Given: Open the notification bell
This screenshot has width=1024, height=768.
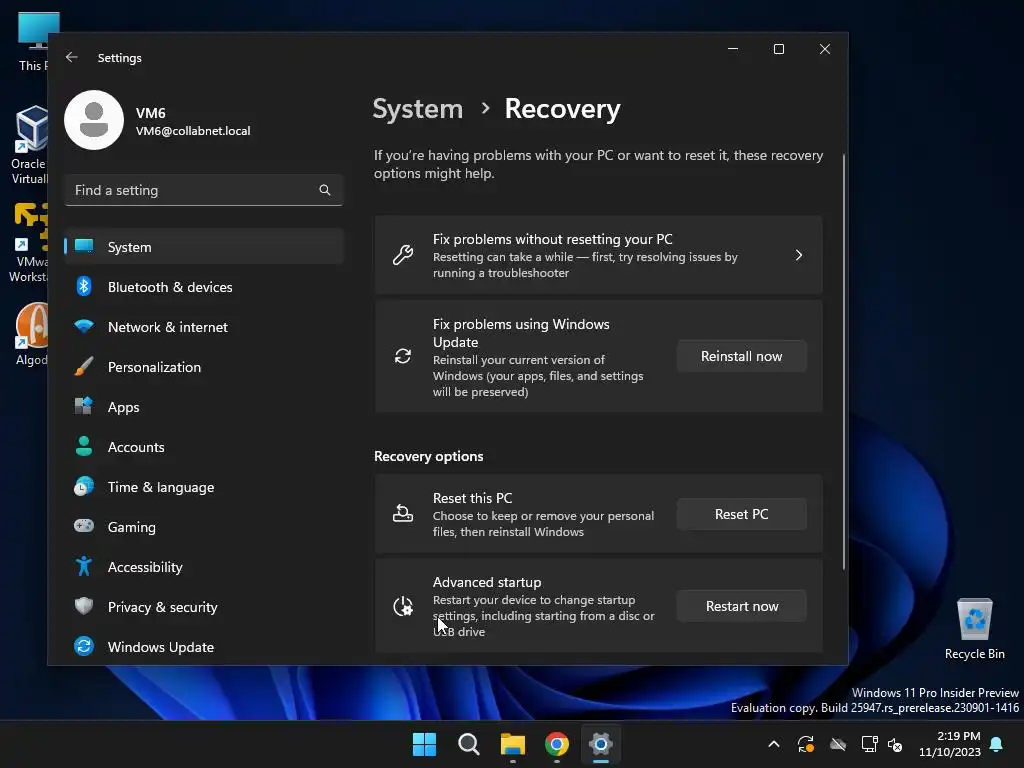Looking at the screenshot, I should click(x=996, y=744).
